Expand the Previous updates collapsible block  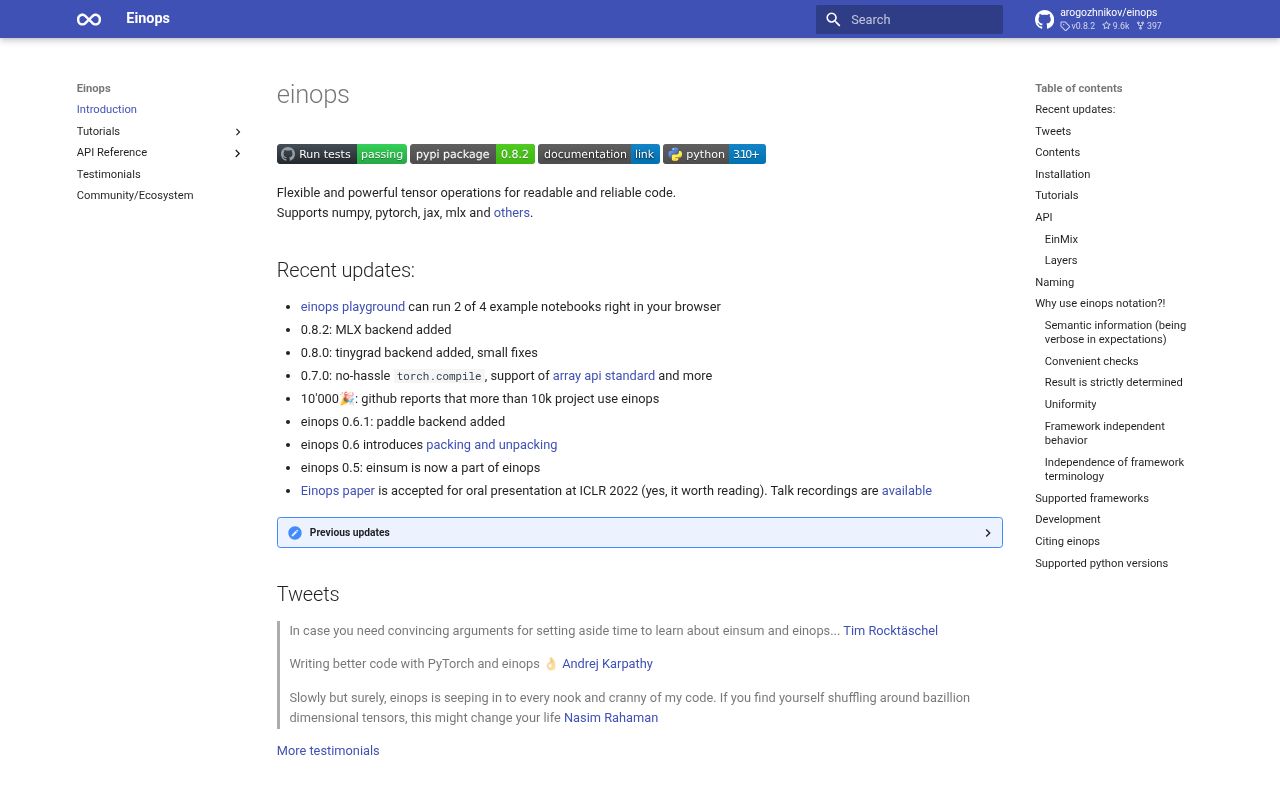tap(640, 533)
